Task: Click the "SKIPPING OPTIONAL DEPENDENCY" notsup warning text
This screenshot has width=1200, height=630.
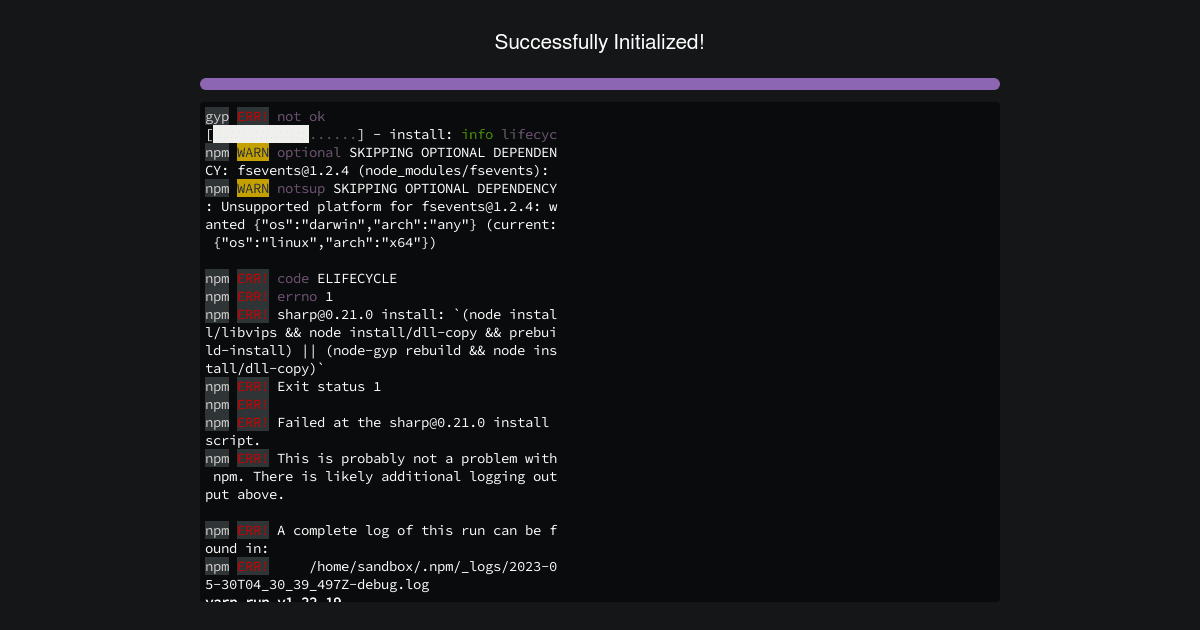Action: point(445,188)
